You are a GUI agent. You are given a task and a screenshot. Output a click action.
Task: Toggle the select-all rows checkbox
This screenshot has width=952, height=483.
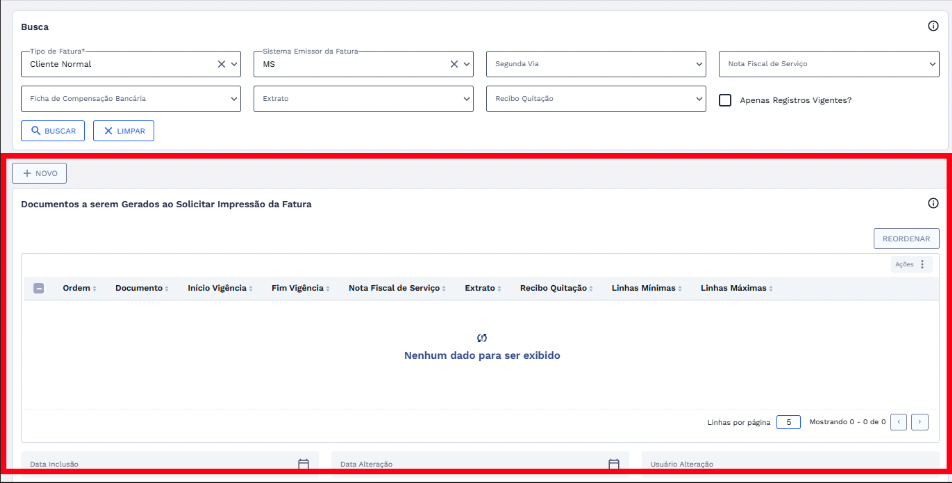(x=39, y=288)
